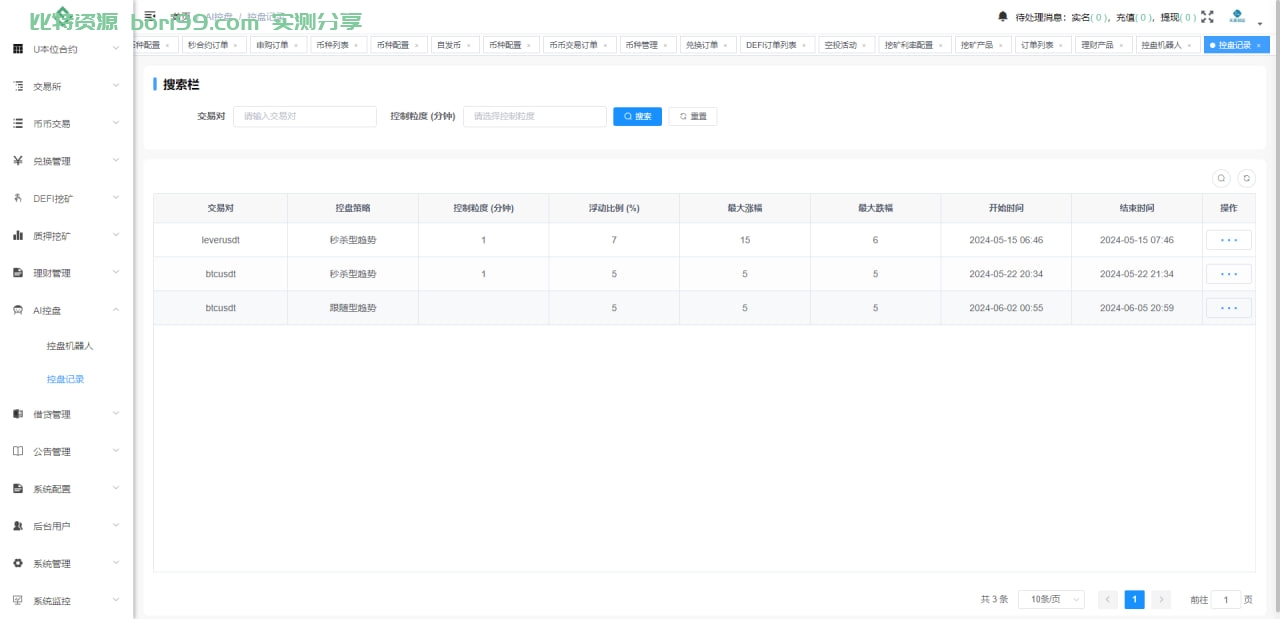Expand the 后台用户 menu
The image size is (1280, 619).
click(x=66, y=526)
